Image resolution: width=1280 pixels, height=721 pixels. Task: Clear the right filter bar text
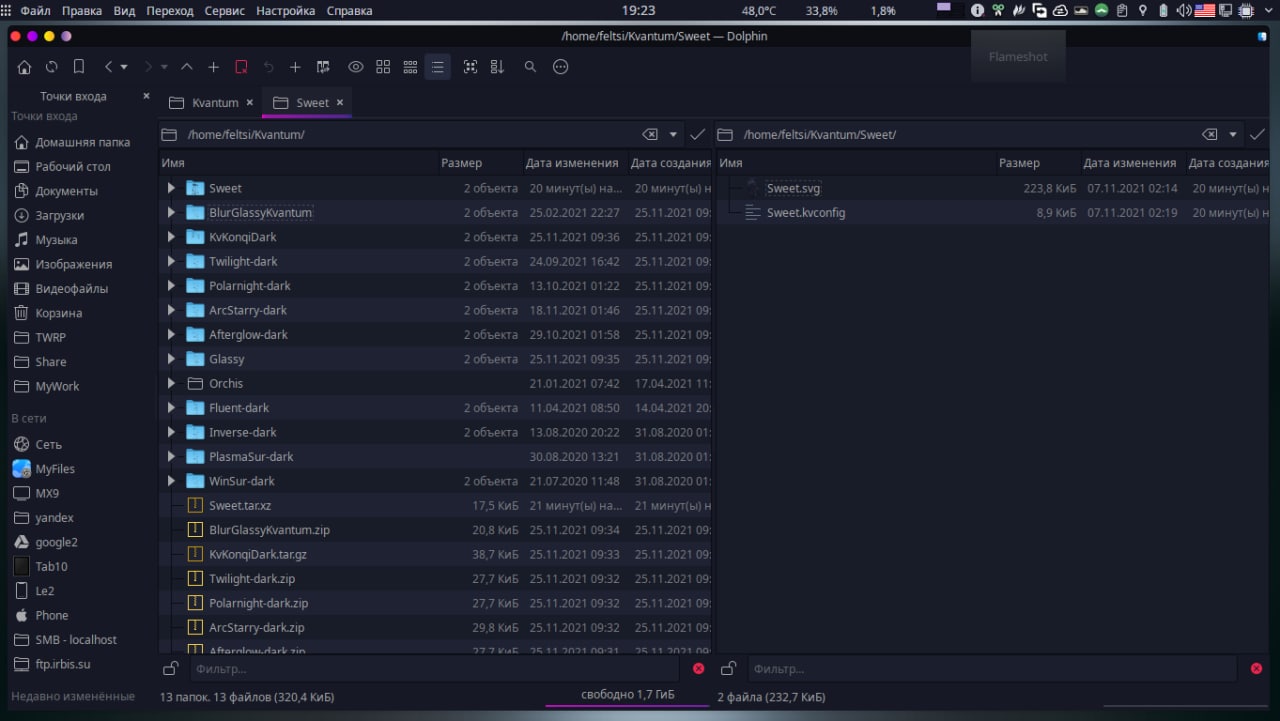[x=1256, y=669]
